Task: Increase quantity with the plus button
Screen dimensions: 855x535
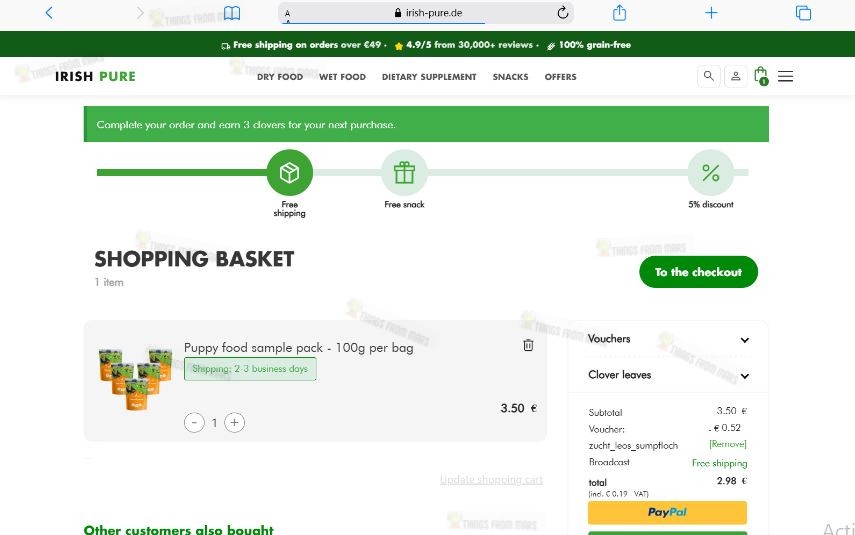Action: [x=234, y=422]
